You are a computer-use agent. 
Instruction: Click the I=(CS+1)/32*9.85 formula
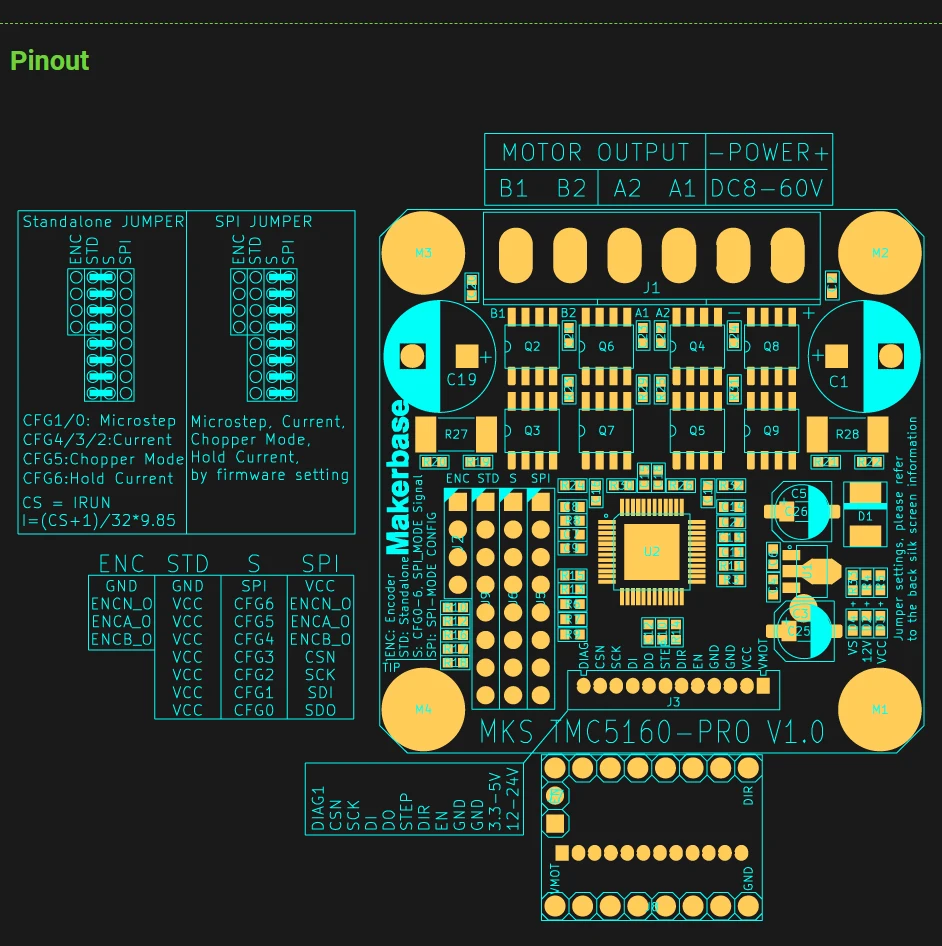click(x=99, y=520)
